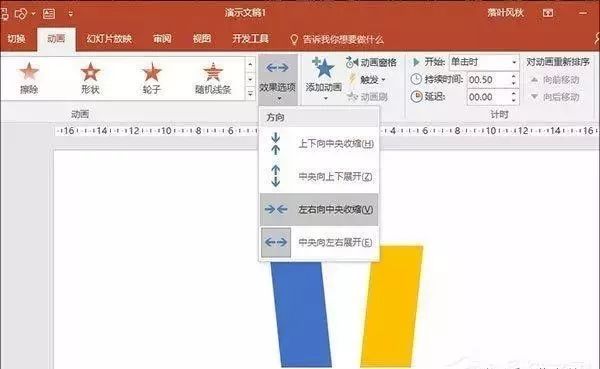Open the 动画窗格 animation pane
The height and width of the screenshot is (369, 600).
[x=371, y=62]
